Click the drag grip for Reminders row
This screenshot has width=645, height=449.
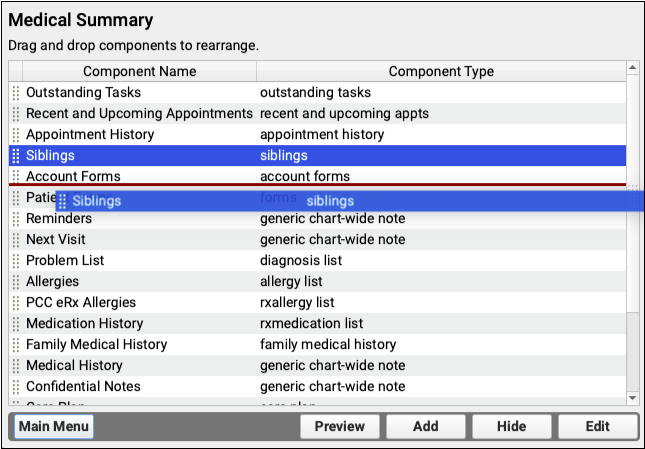coord(15,218)
